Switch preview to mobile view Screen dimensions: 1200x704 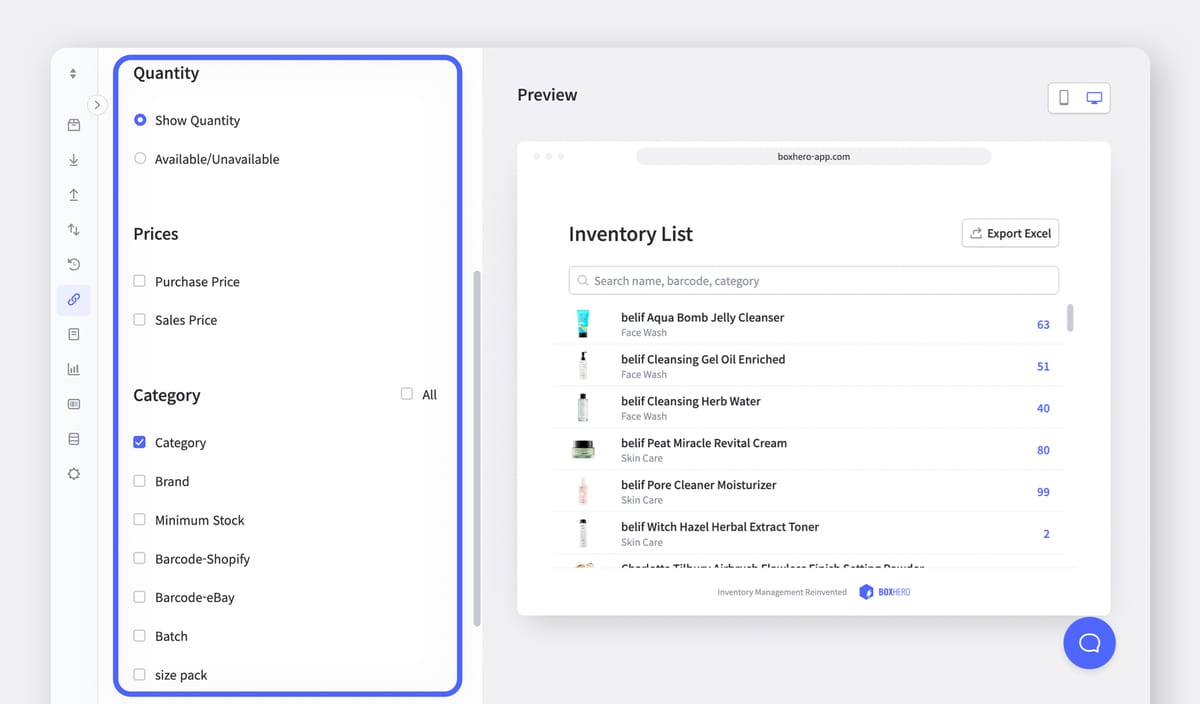pyautogui.click(x=1063, y=97)
